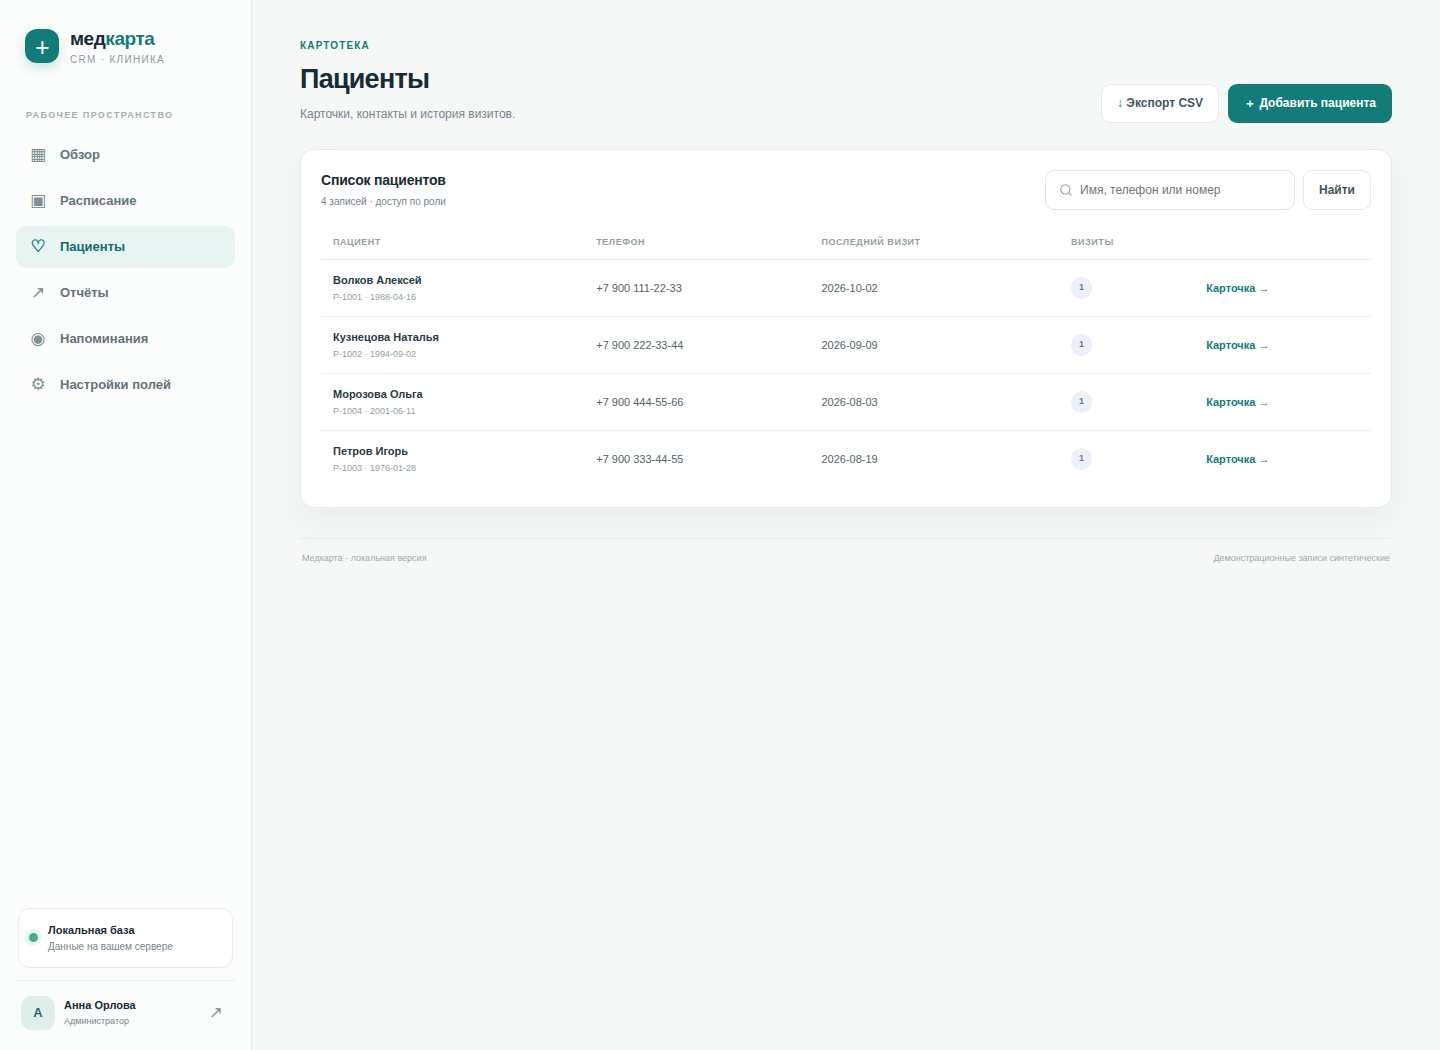Click the Пациент column header
This screenshot has height=1050, width=1440.
point(357,242)
